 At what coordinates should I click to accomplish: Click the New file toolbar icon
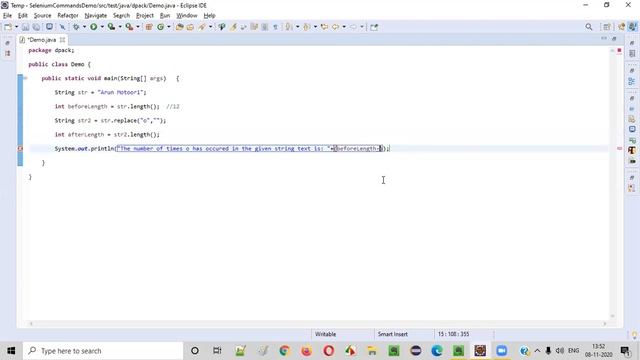coord(8,27)
